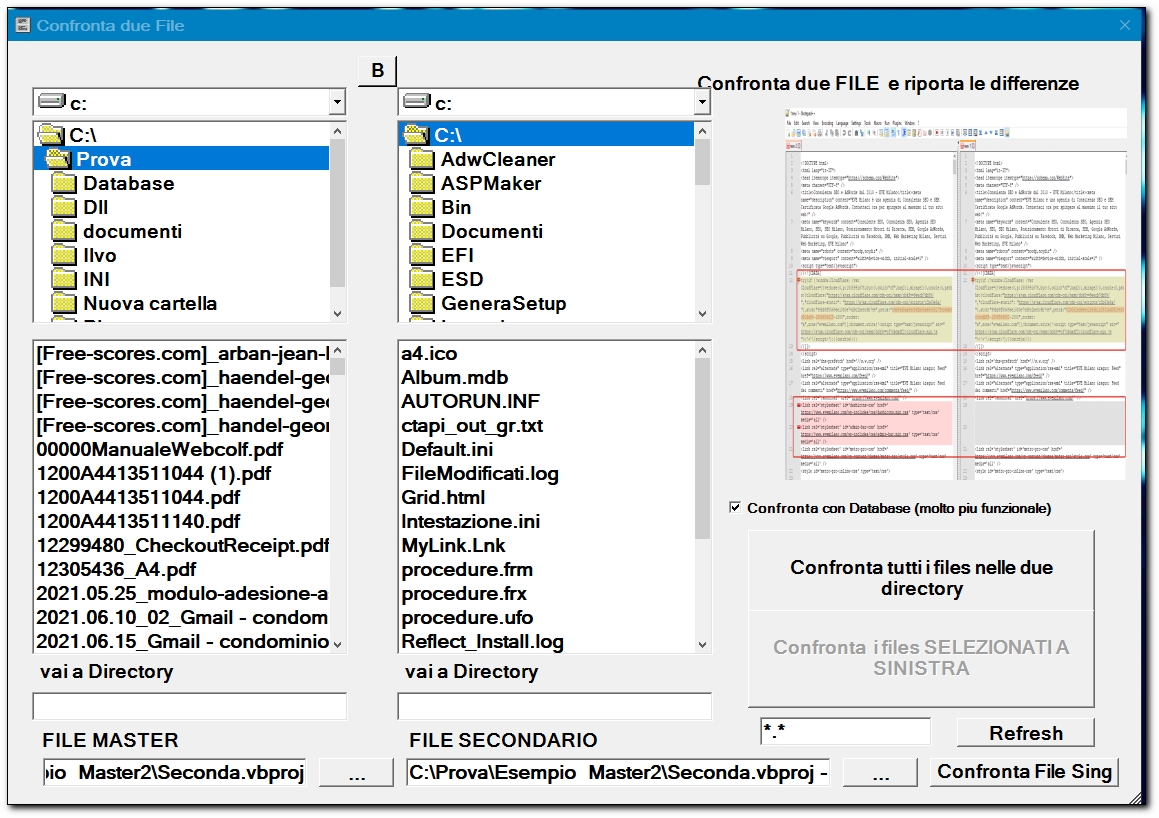This screenshot has height=818, width=1159.
Task: Click the Bin folder icon
Action: pyautogui.click(x=422, y=208)
